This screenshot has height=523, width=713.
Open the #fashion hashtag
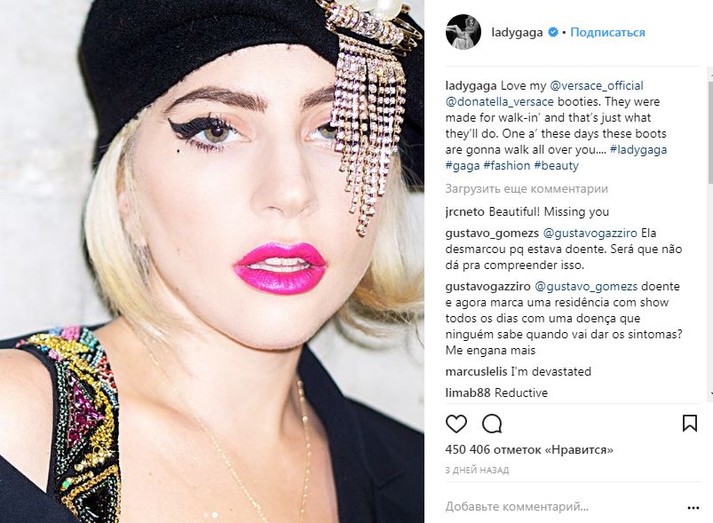coord(507,166)
